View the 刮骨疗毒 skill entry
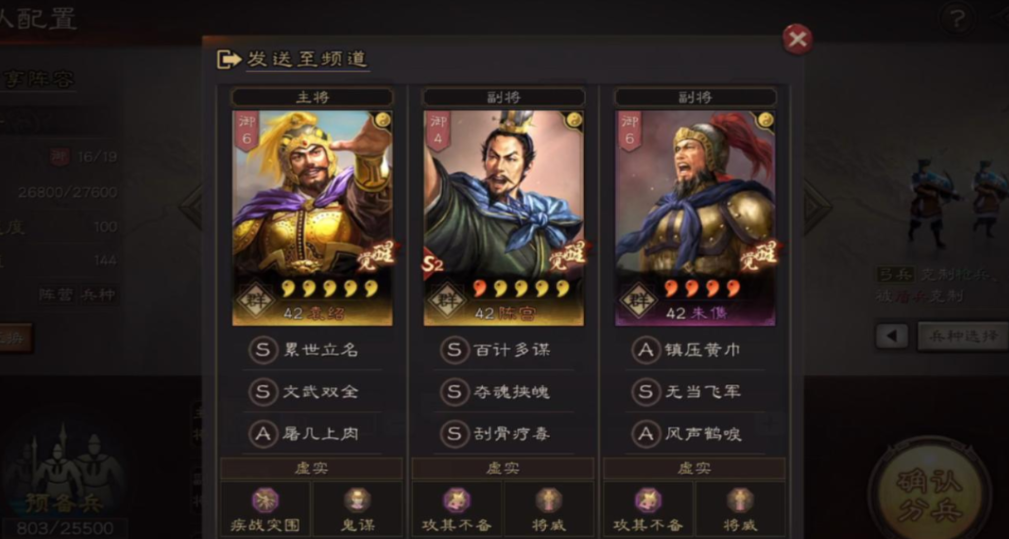 pyautogui.click(x=504, y=434)
